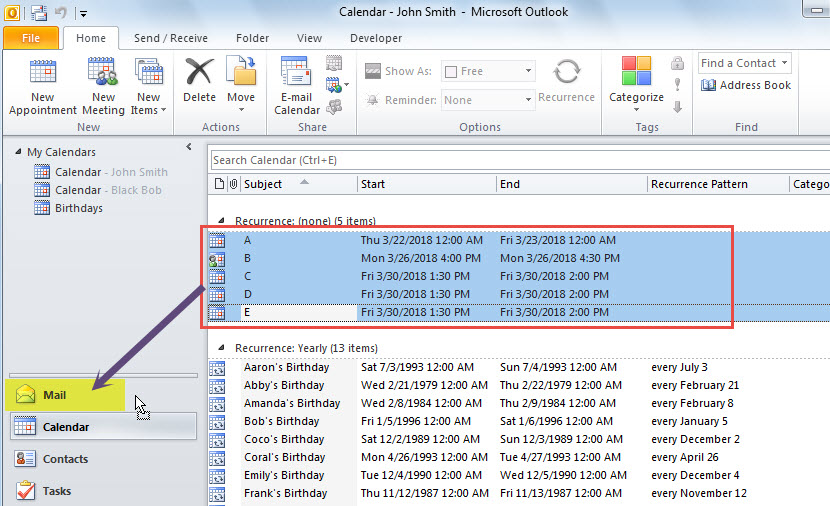Minimize the navigation pane with chevron
The width and height of the screenshot is (830, 506).
click(189, 147)
